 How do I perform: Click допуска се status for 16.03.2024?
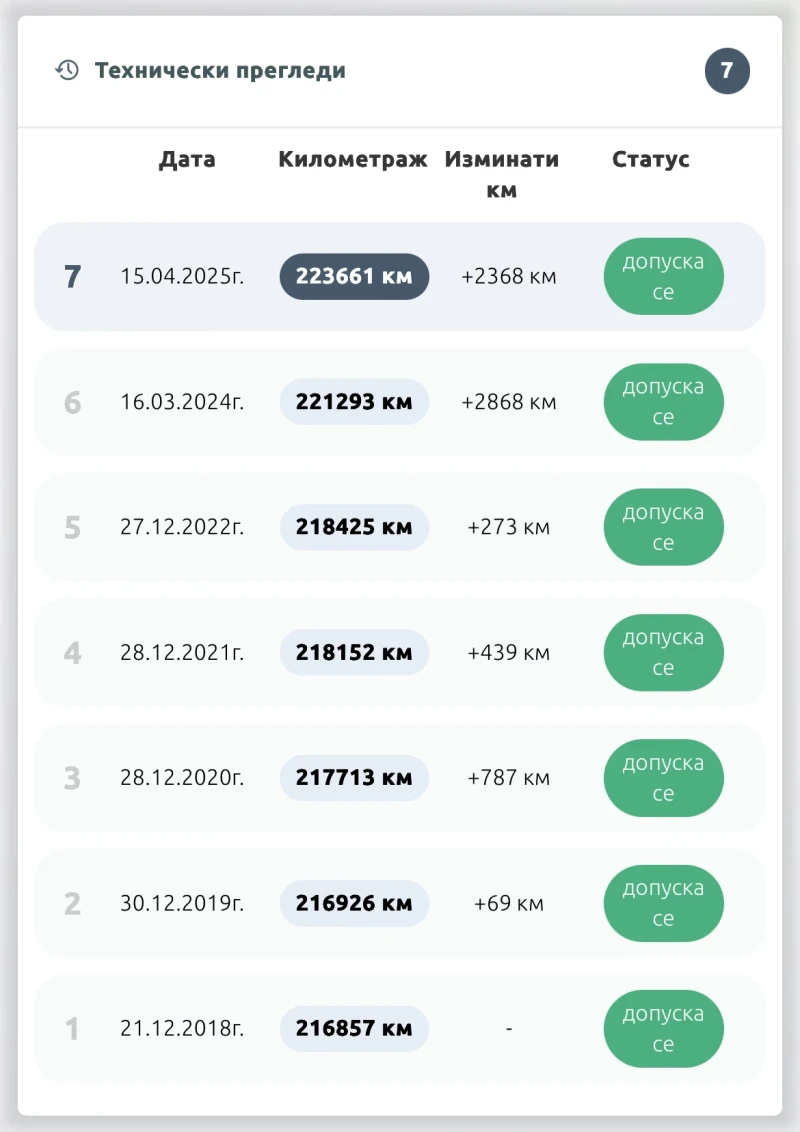click(x=663, y=402)
